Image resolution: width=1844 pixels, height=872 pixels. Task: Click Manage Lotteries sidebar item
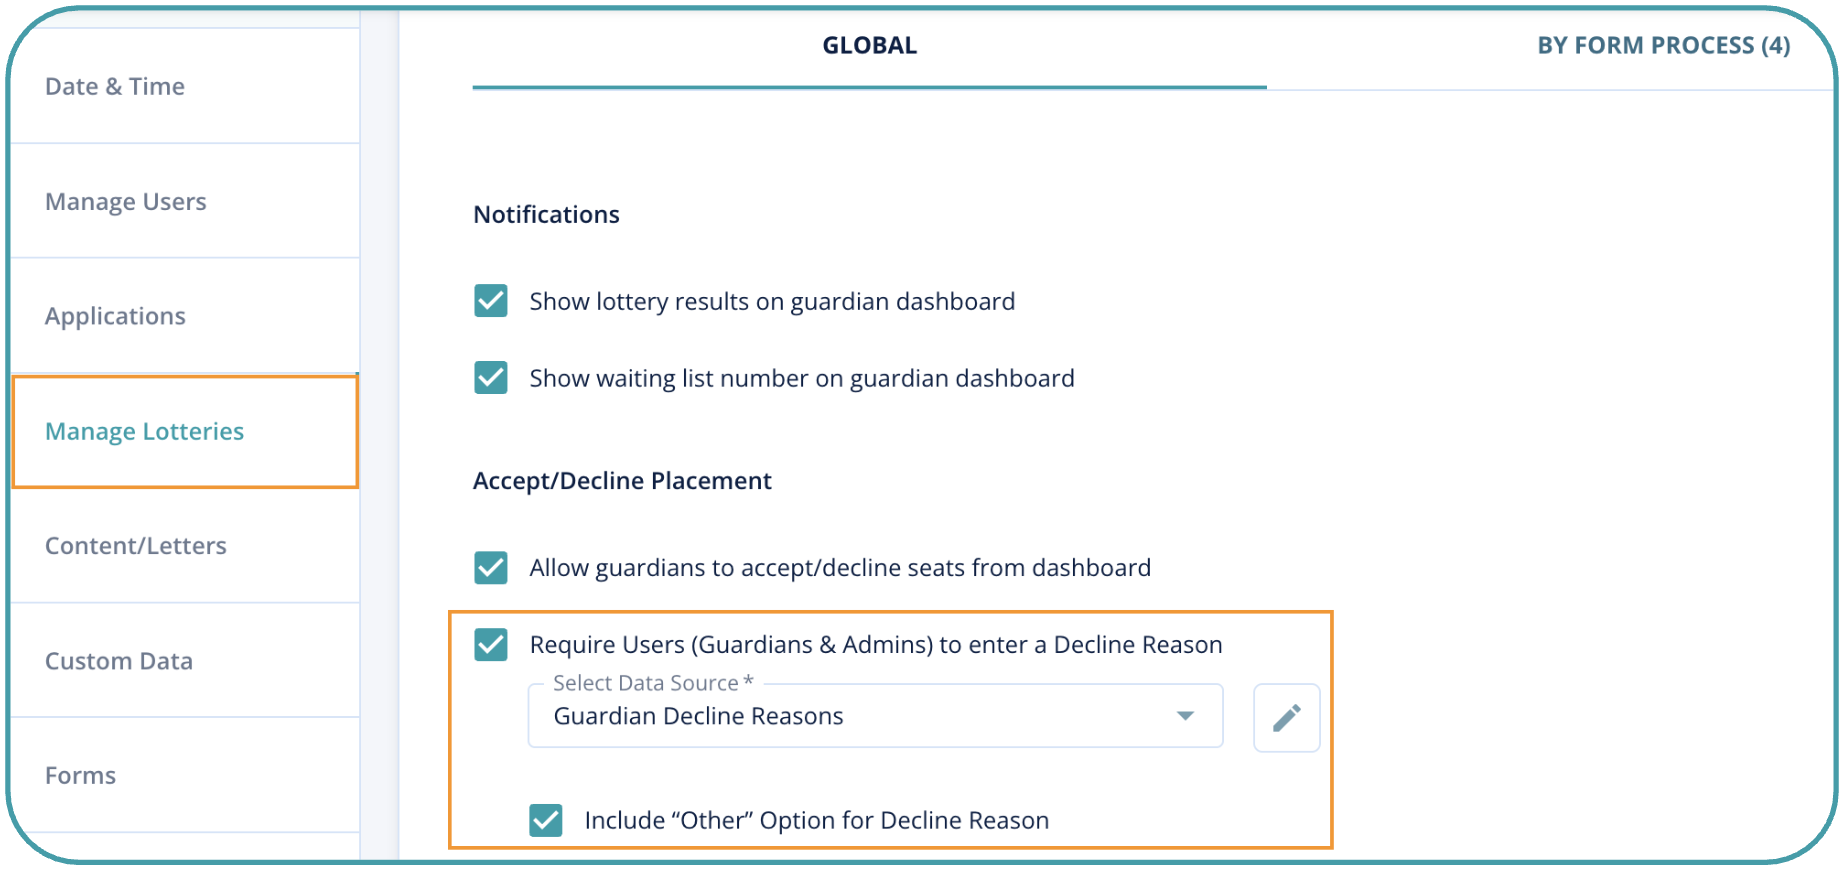click(x=145, y=431)
